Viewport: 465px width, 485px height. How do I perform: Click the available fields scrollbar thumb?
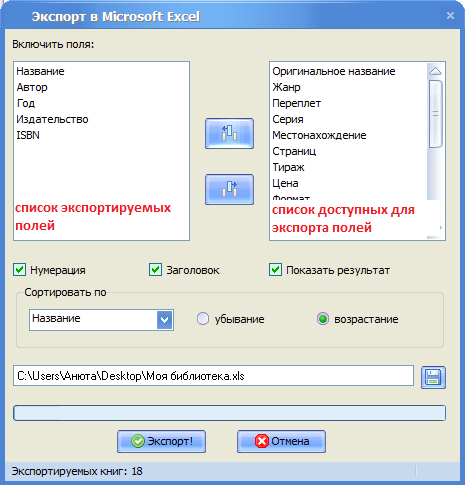[x=435, y=114]
